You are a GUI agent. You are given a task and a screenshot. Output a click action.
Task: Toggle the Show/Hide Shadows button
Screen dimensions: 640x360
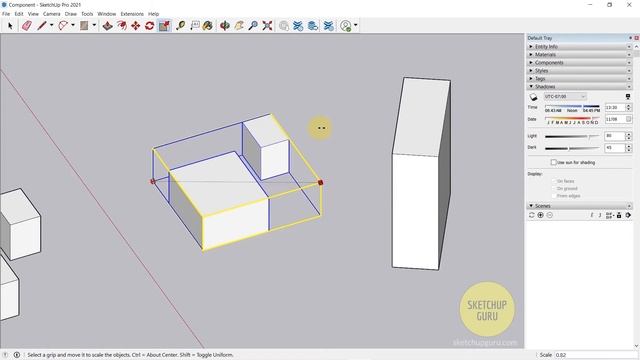tap(533, 97)
